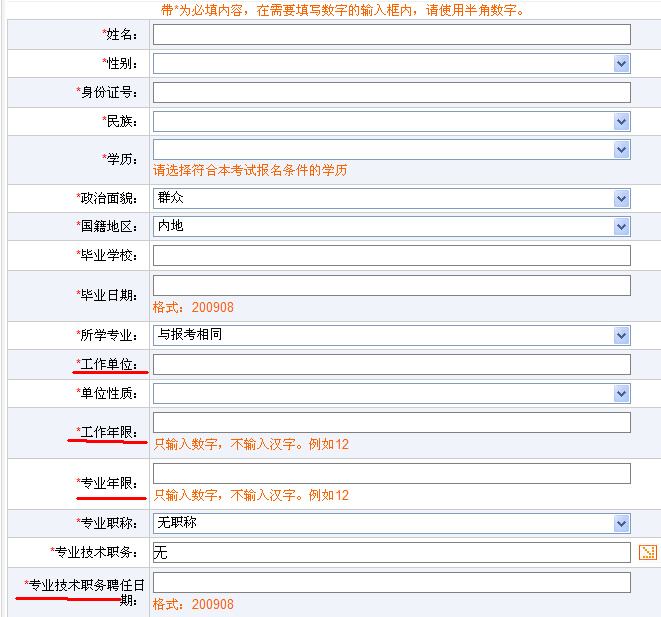Click the 毕业日期 graduation date input field
The width and height of the screenshot is (661, 617).
[392, 286]
